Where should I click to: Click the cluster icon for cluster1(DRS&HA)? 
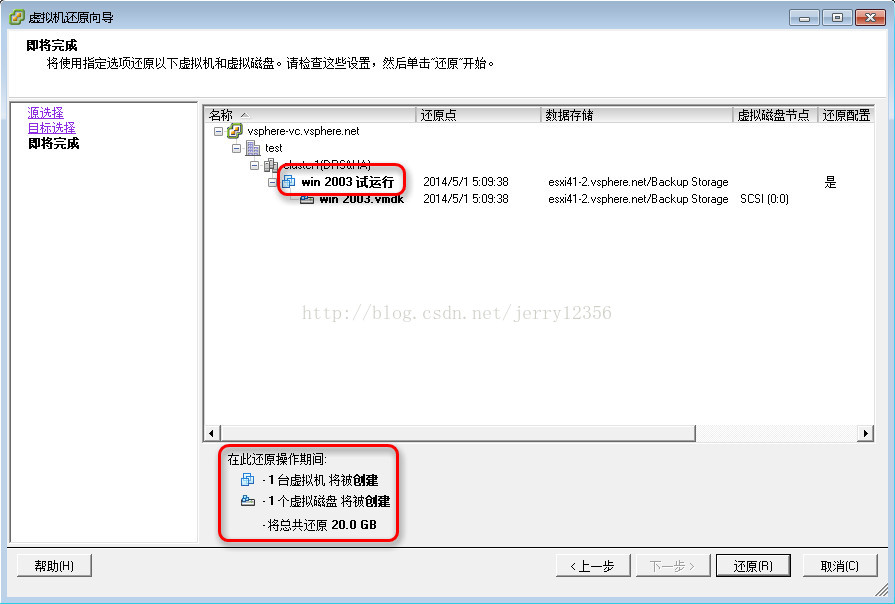pyautogui.click(x=271, y=166)
